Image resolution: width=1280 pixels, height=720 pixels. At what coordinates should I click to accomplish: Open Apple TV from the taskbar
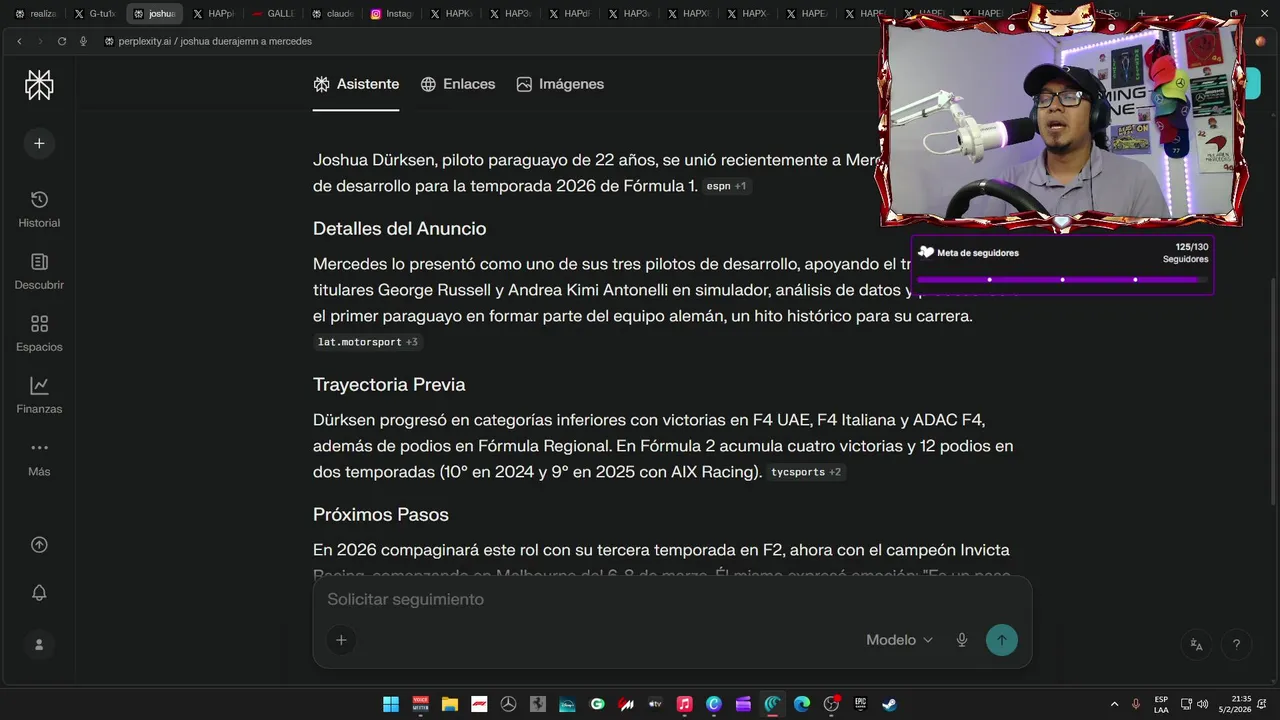pyautogui.click(x=655, y=704)
